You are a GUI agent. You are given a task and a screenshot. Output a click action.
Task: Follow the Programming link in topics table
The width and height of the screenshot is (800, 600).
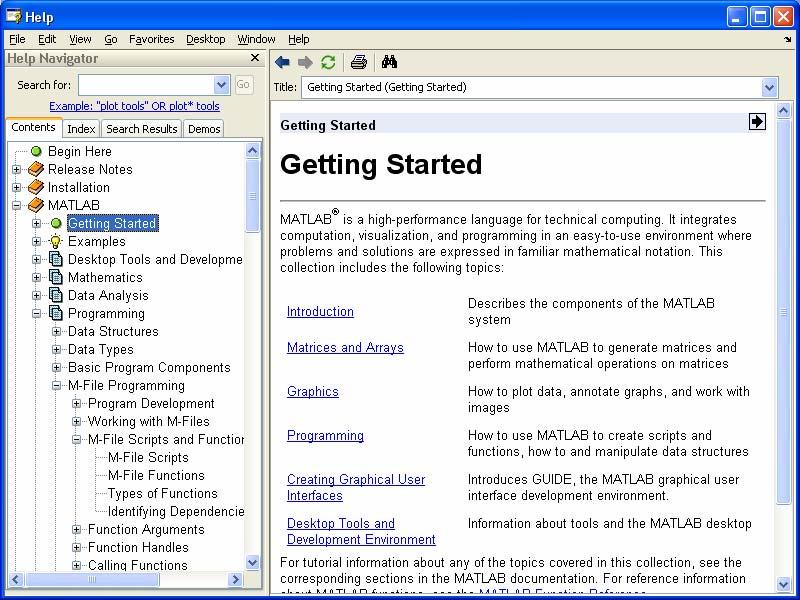click(x=325, y=435)
